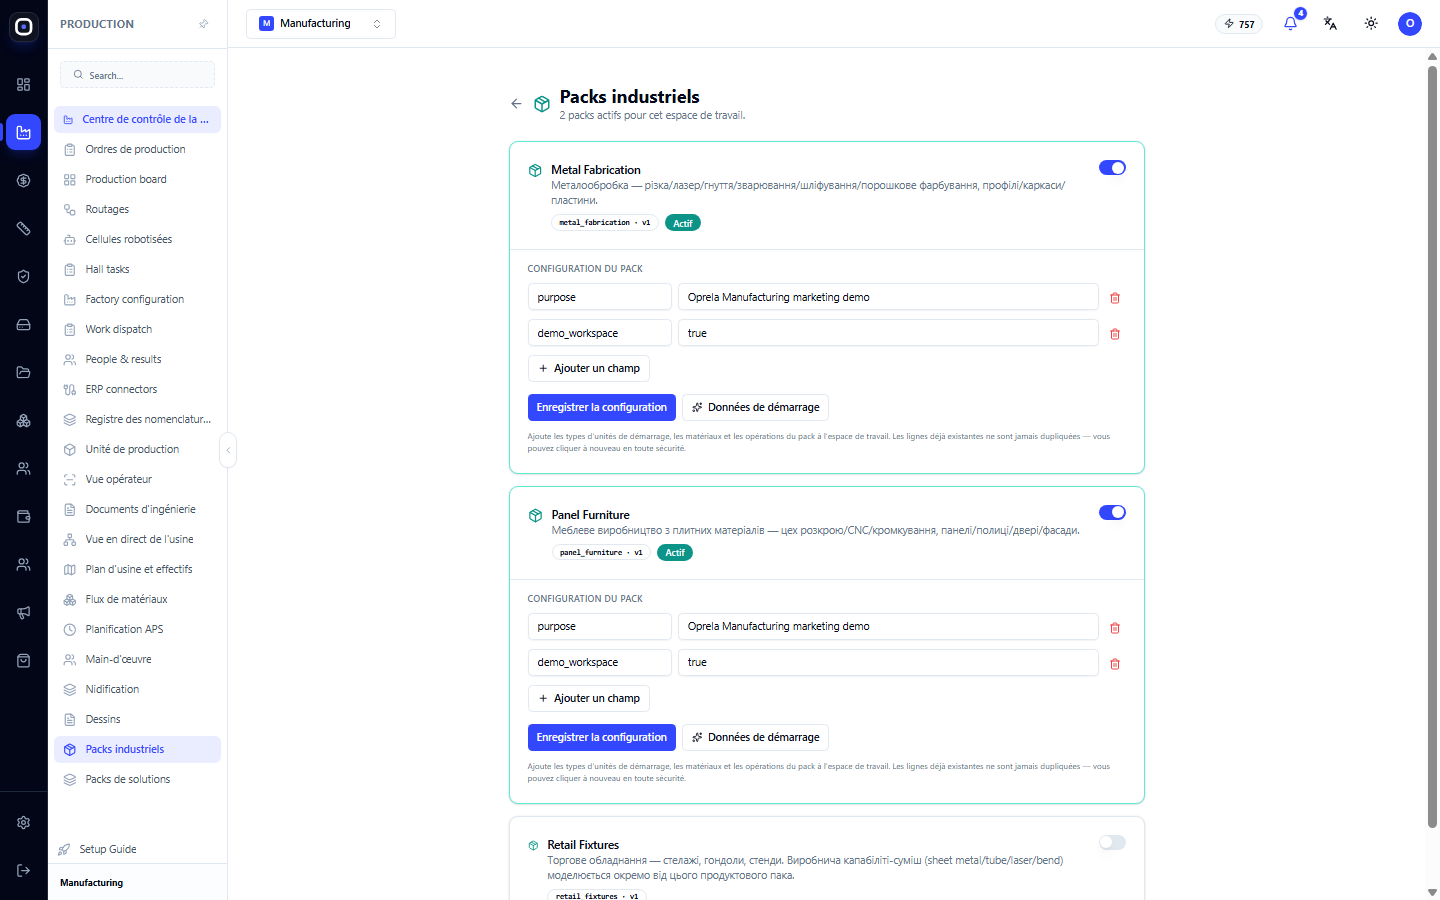Viewport: 1440px width, 900px height.
Task: Open the megaphone marketing icon in the rail
Action: pos(24,612)
